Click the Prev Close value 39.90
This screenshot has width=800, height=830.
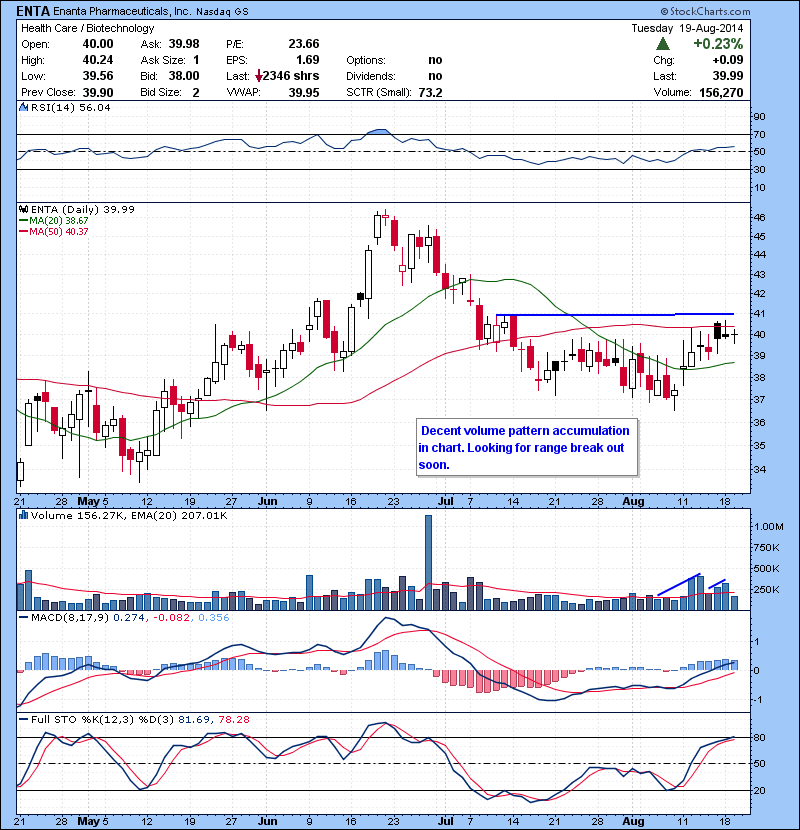(98, 92)
